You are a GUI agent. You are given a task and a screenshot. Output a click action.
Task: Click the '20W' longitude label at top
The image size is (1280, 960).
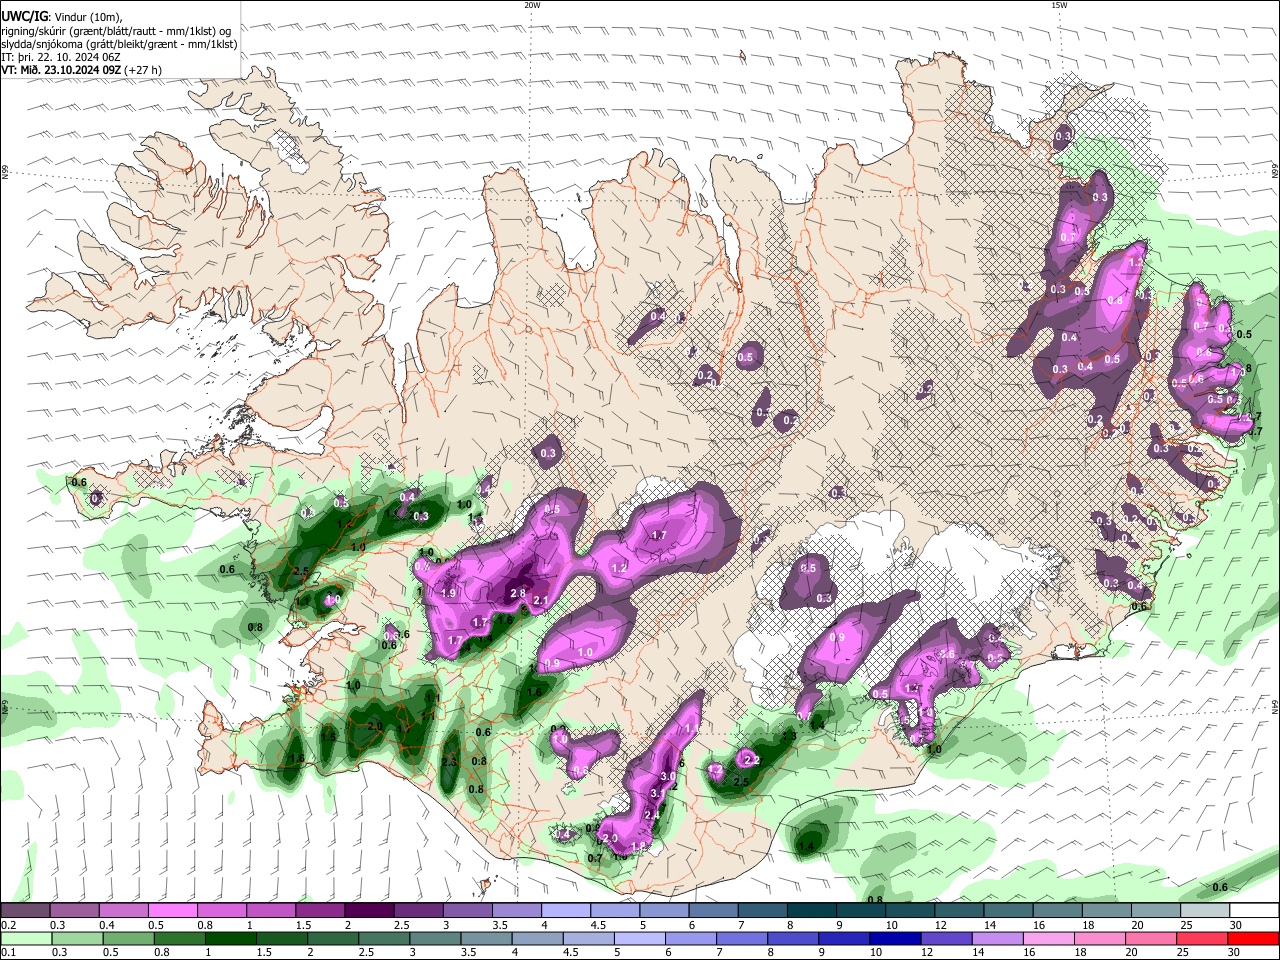(x=532, y=5)
